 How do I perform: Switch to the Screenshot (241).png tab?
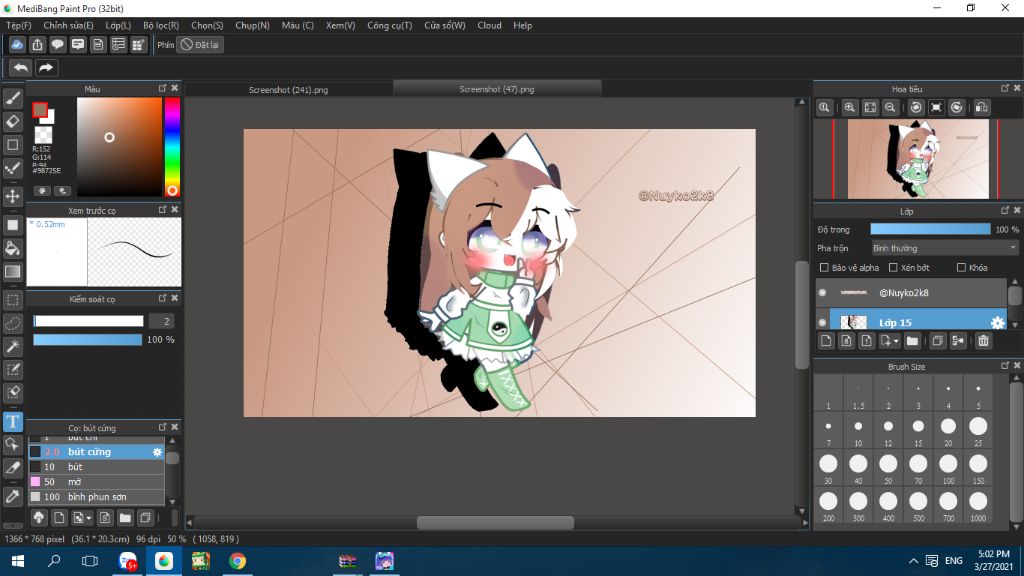(x=288, y=89)
